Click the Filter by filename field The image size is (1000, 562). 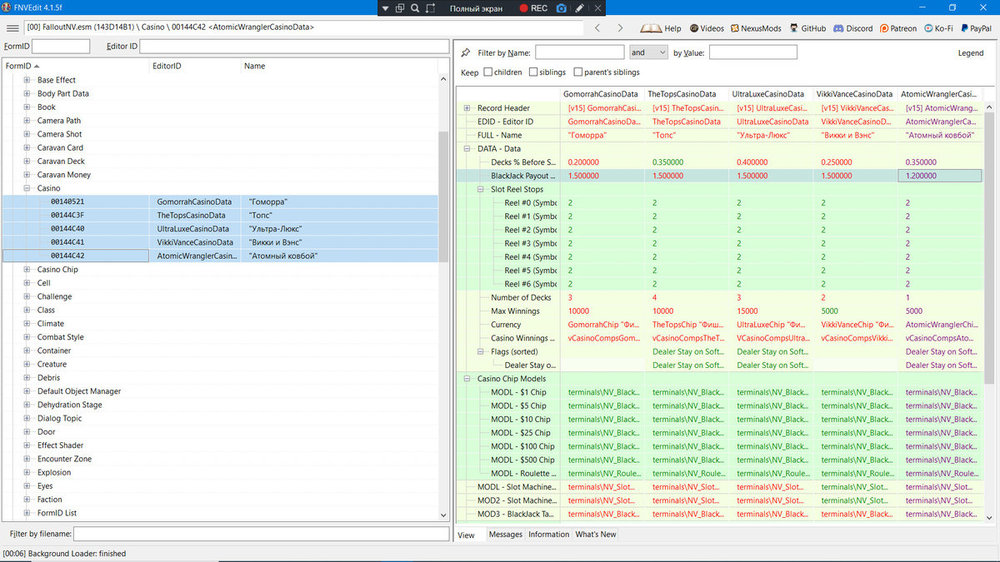pos(261,533)
